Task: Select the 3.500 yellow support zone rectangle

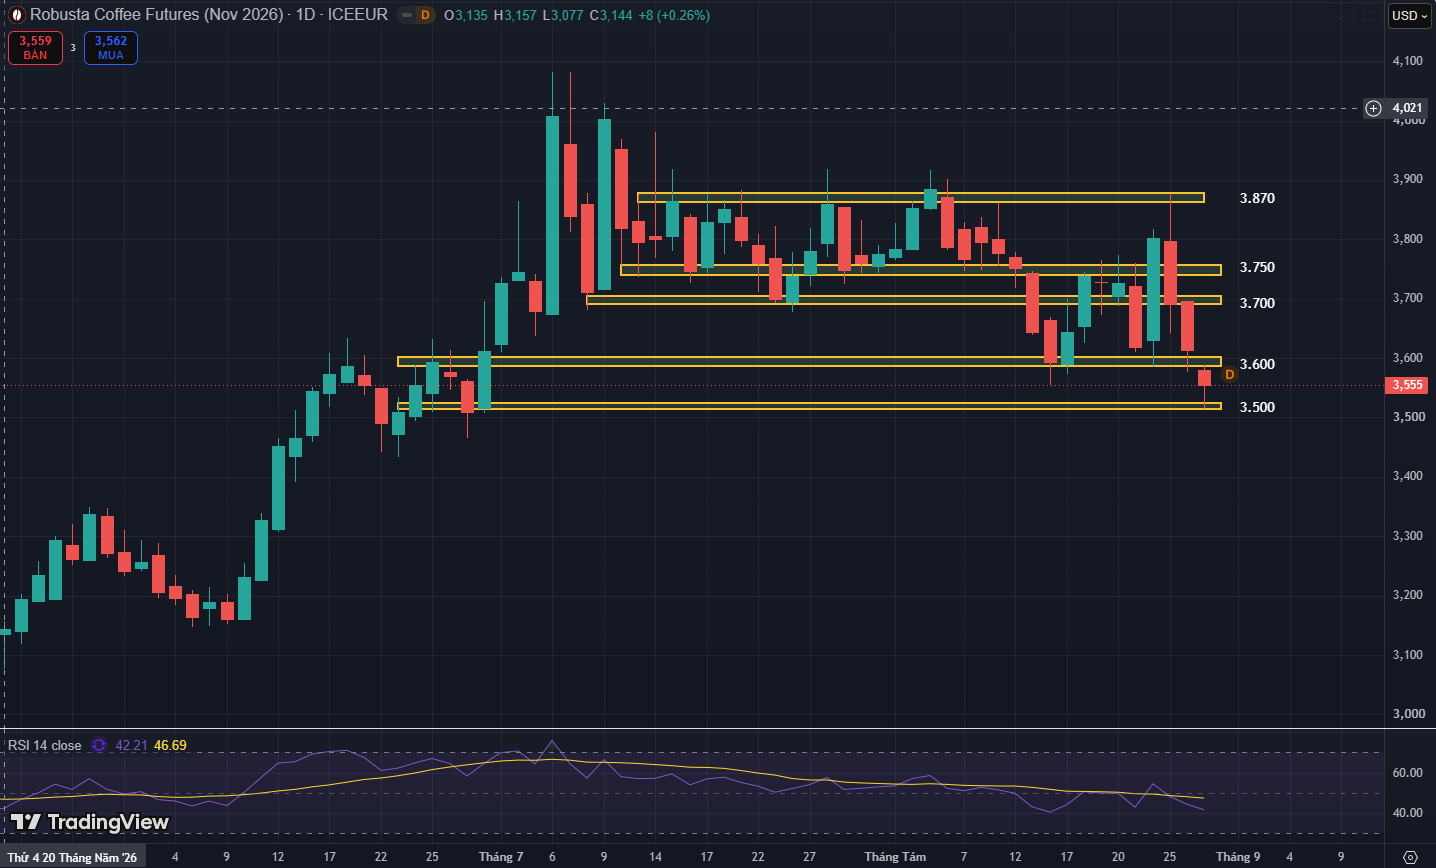Action: click(809, 406)
